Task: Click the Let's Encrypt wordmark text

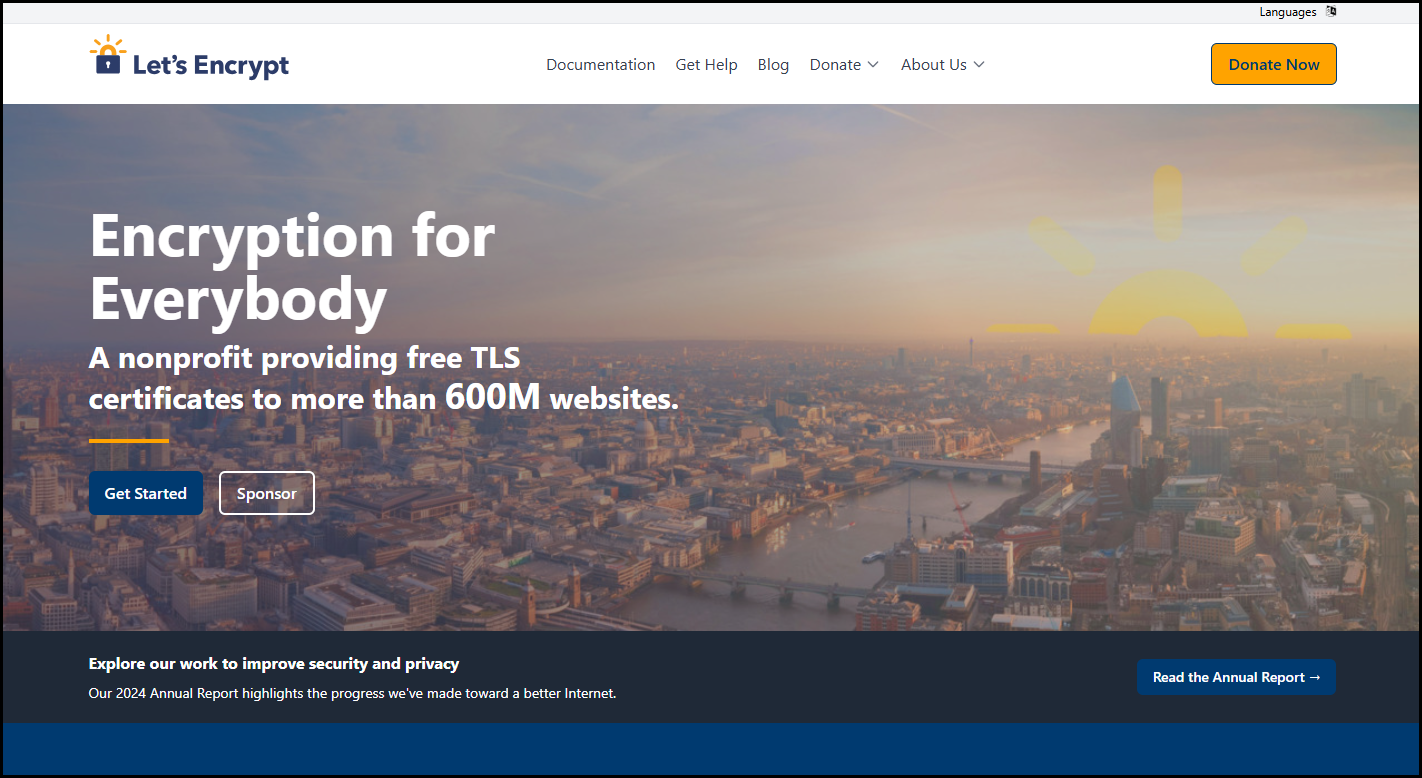Action: 211,66
